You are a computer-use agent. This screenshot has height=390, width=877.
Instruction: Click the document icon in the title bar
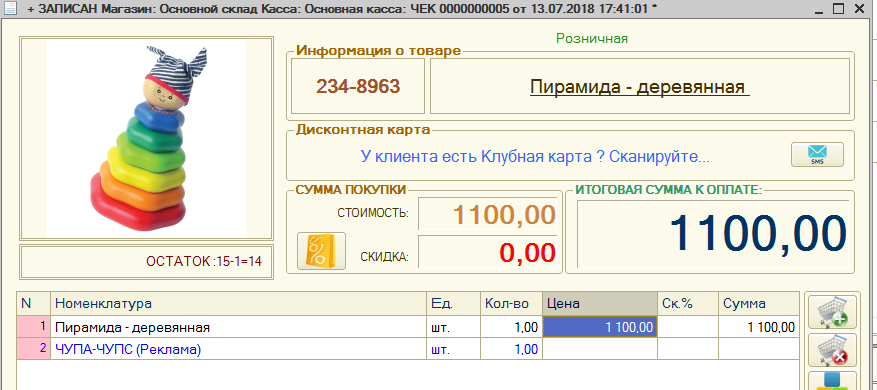(10, 8)
